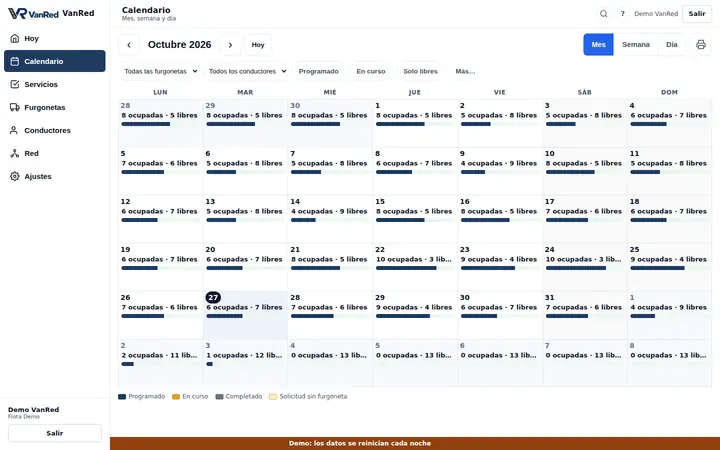
Task: Select the highlighted day 27 cell
Action: (245, 315)
